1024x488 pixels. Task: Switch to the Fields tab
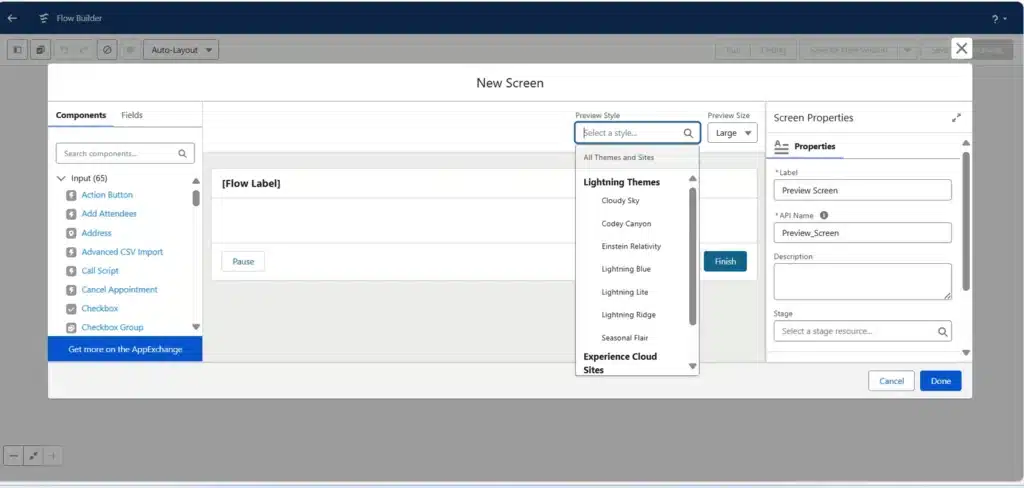pos(132,115)
